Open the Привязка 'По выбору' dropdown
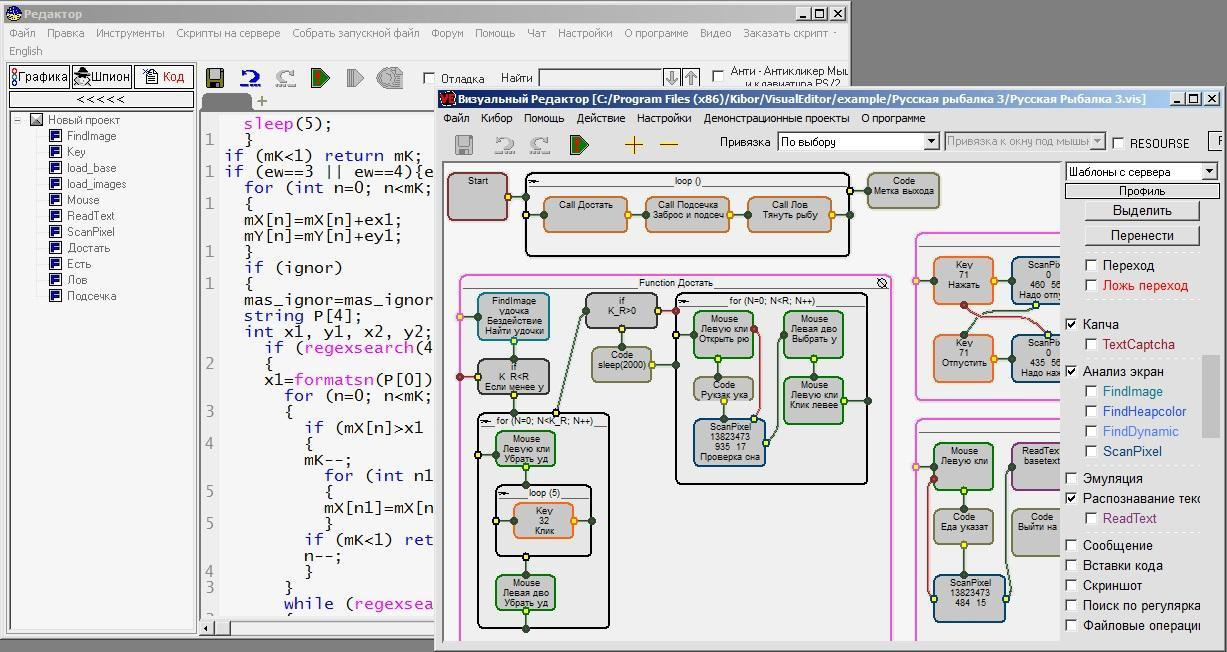Screen dimensions: 1227x652 [x=930, y=142]
